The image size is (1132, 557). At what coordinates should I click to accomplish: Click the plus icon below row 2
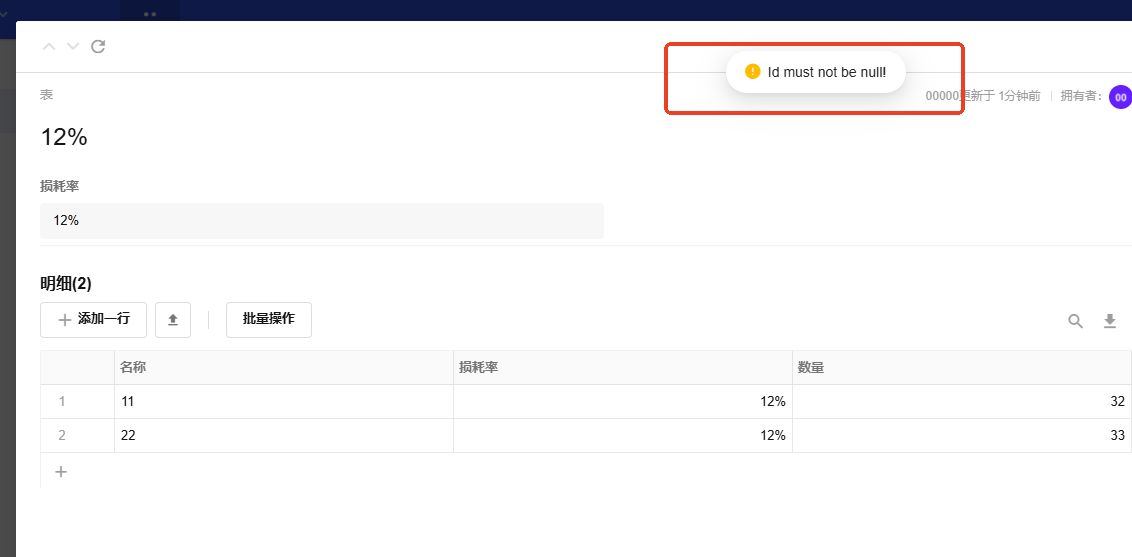(61, 471)
